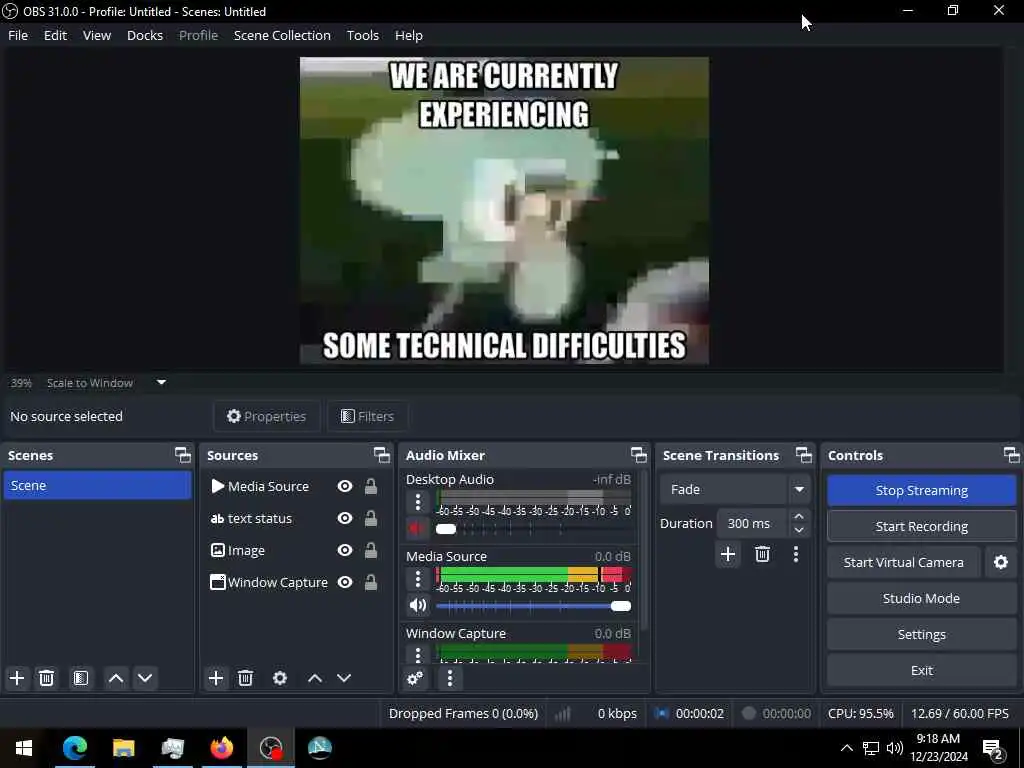Float the Scenes dock icon
This screenshot has height=768, width=1024.
[x=183, y=455]
